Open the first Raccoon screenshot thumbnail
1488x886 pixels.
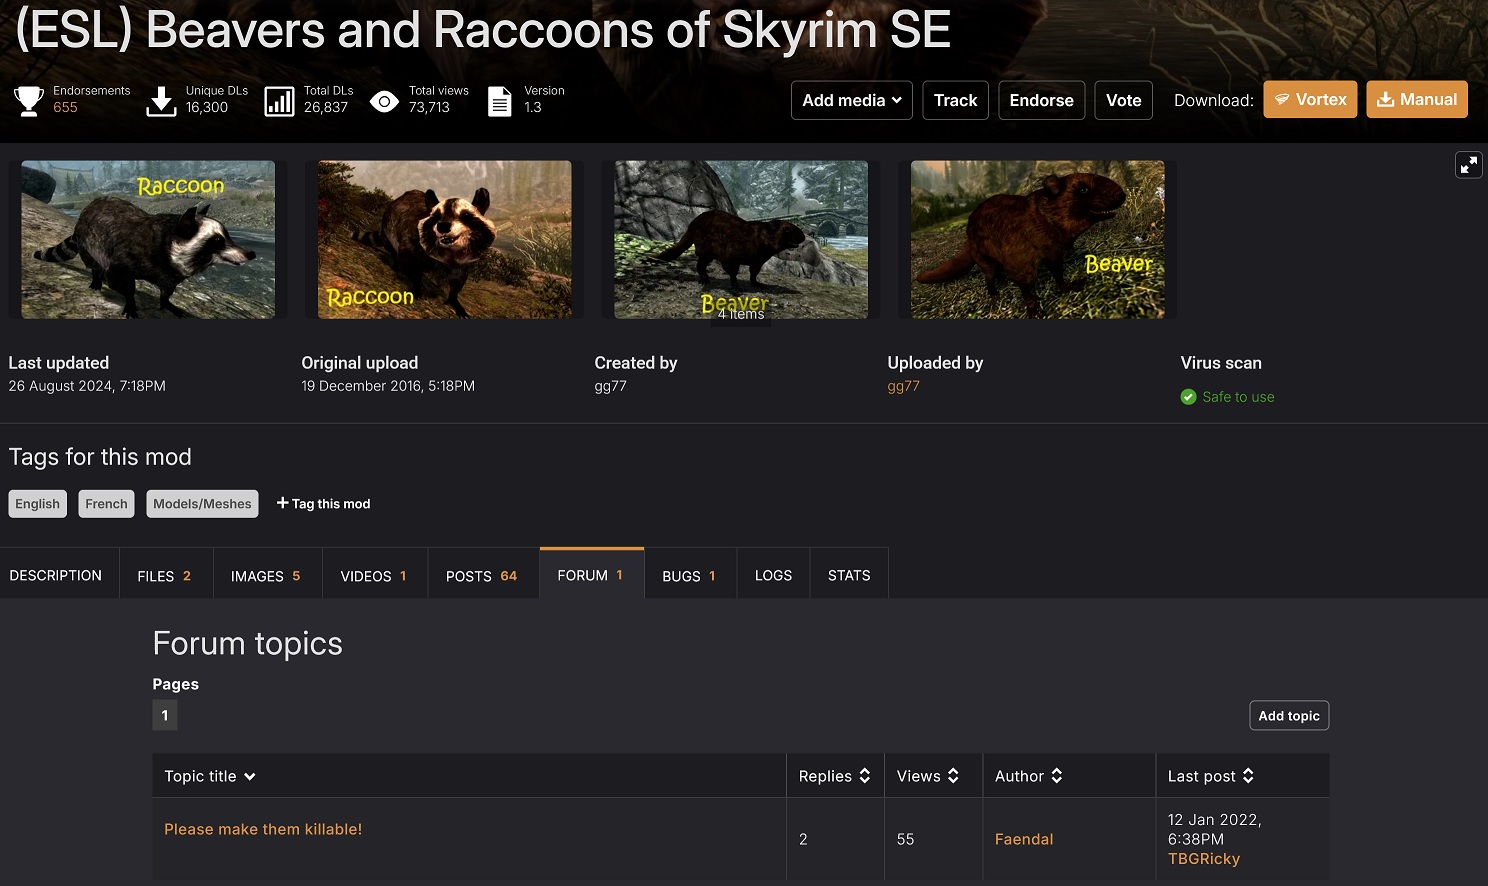(x=148, y=240)
